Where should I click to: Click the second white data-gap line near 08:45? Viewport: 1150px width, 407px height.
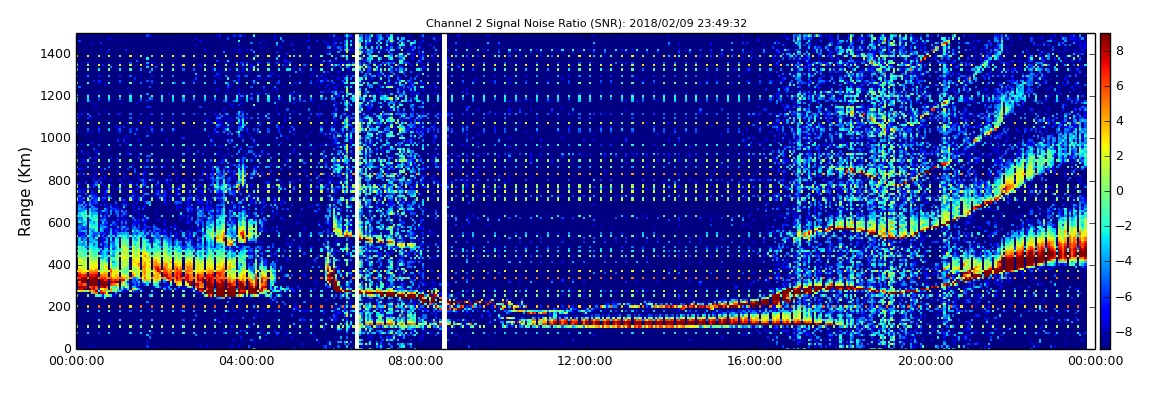pyautogui.click(x=444, y=191)
